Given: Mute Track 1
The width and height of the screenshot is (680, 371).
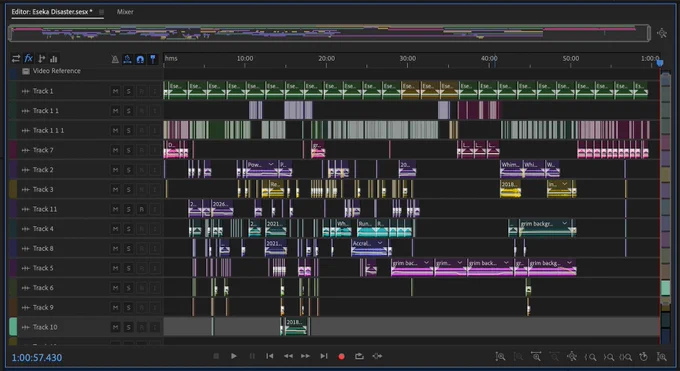Looking at the screenshot, I should [115, 91].
